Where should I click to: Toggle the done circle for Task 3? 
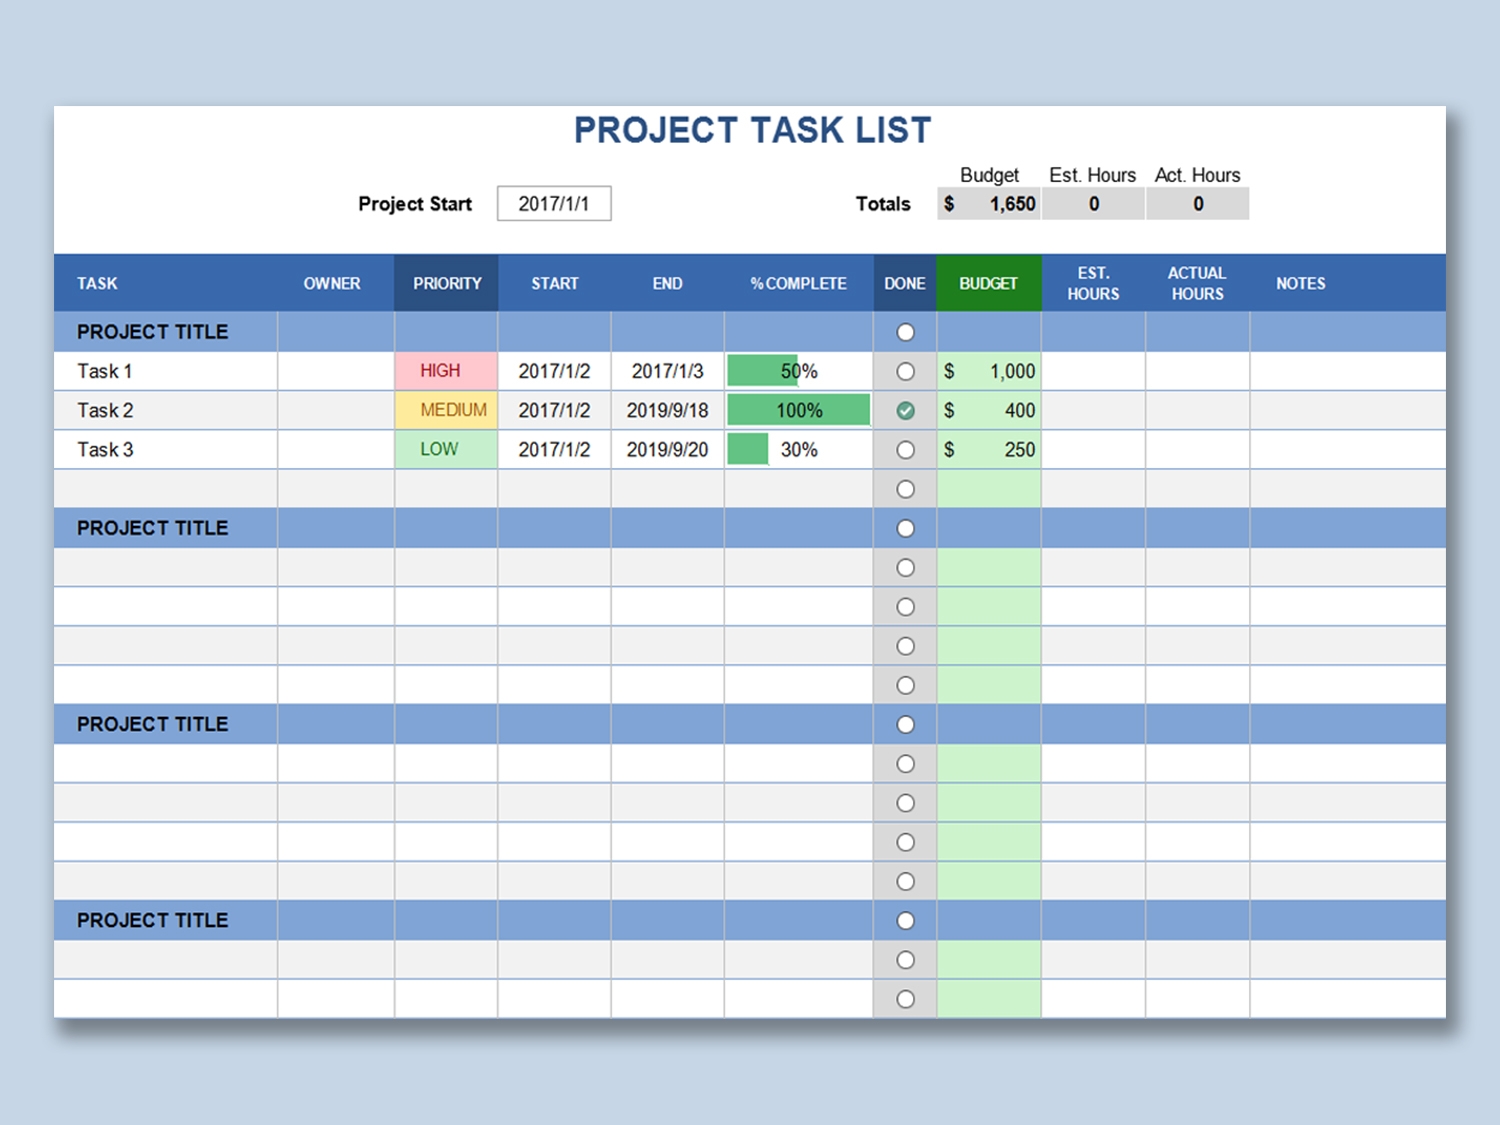click(905, 450)
